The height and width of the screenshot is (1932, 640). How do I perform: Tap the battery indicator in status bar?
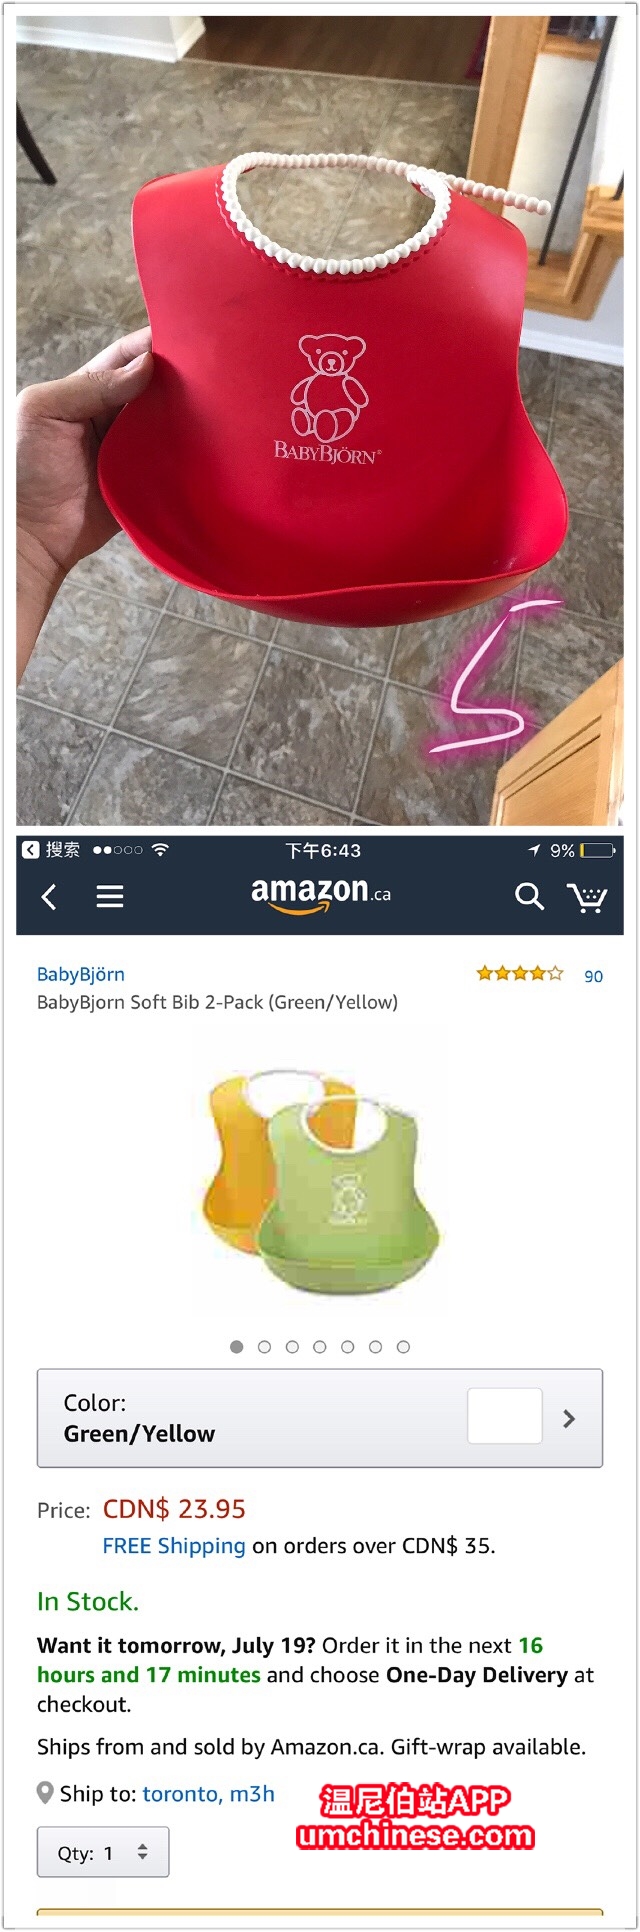click(x=598, y=851)
